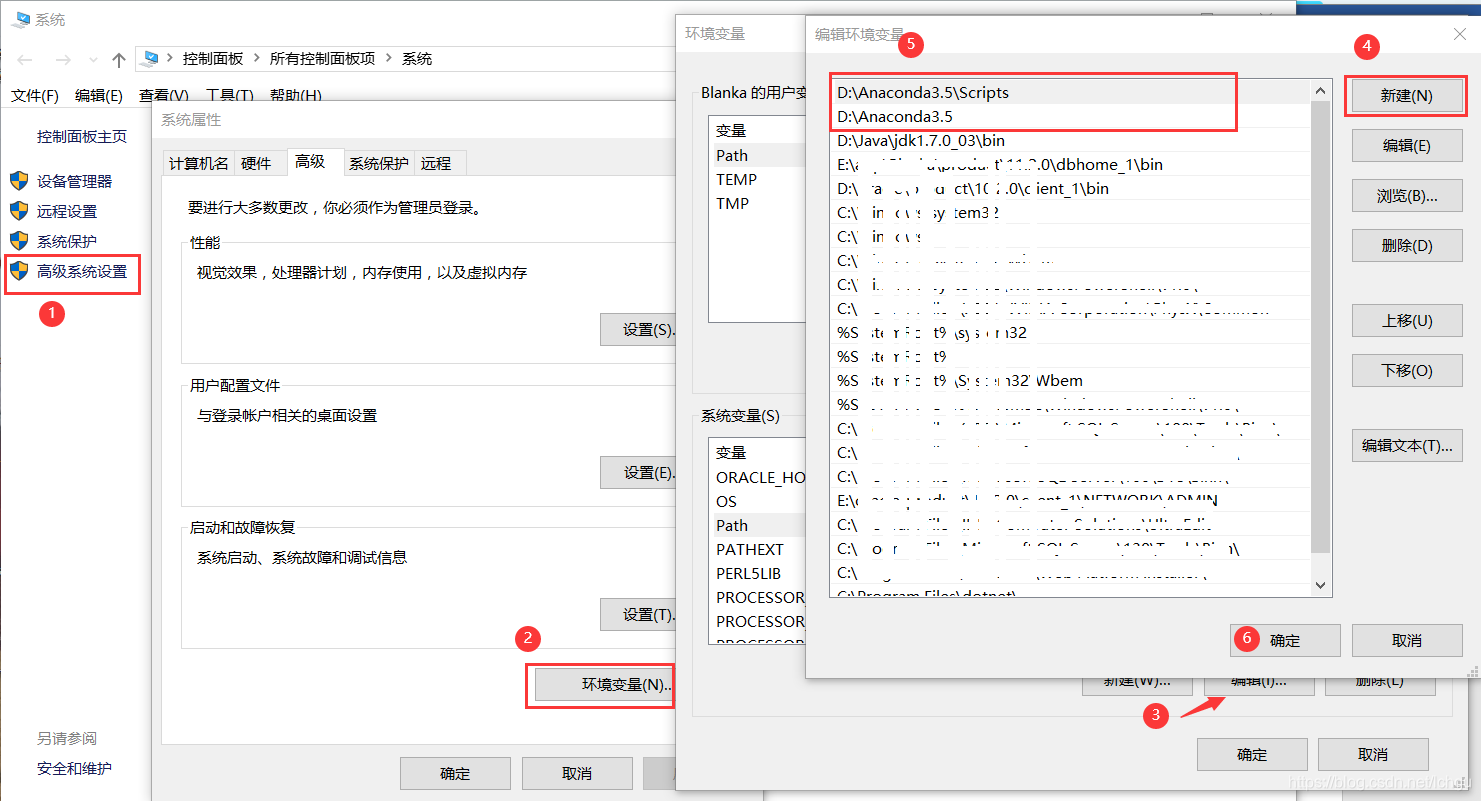Switch to the 系统保护 tab
This screenshot has height=801, width=1481.
click(378, 163)
